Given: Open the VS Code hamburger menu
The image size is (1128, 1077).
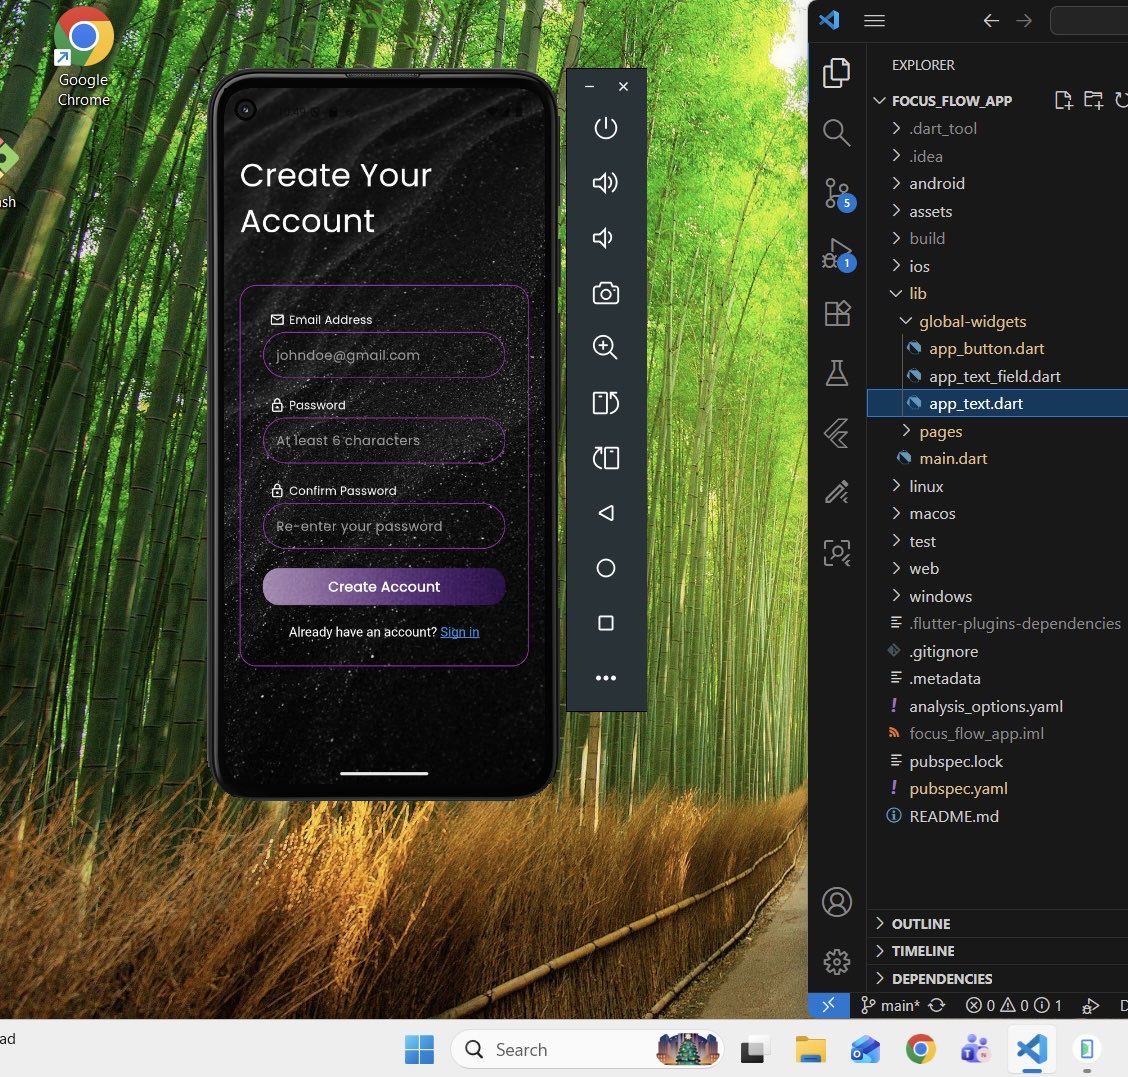Looking at the screenshot, I should tap(874, 20).
